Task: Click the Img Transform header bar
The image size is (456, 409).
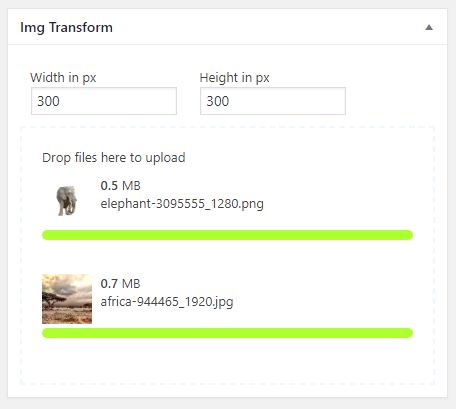Action: pyautogui.click(x=227, y=27)
